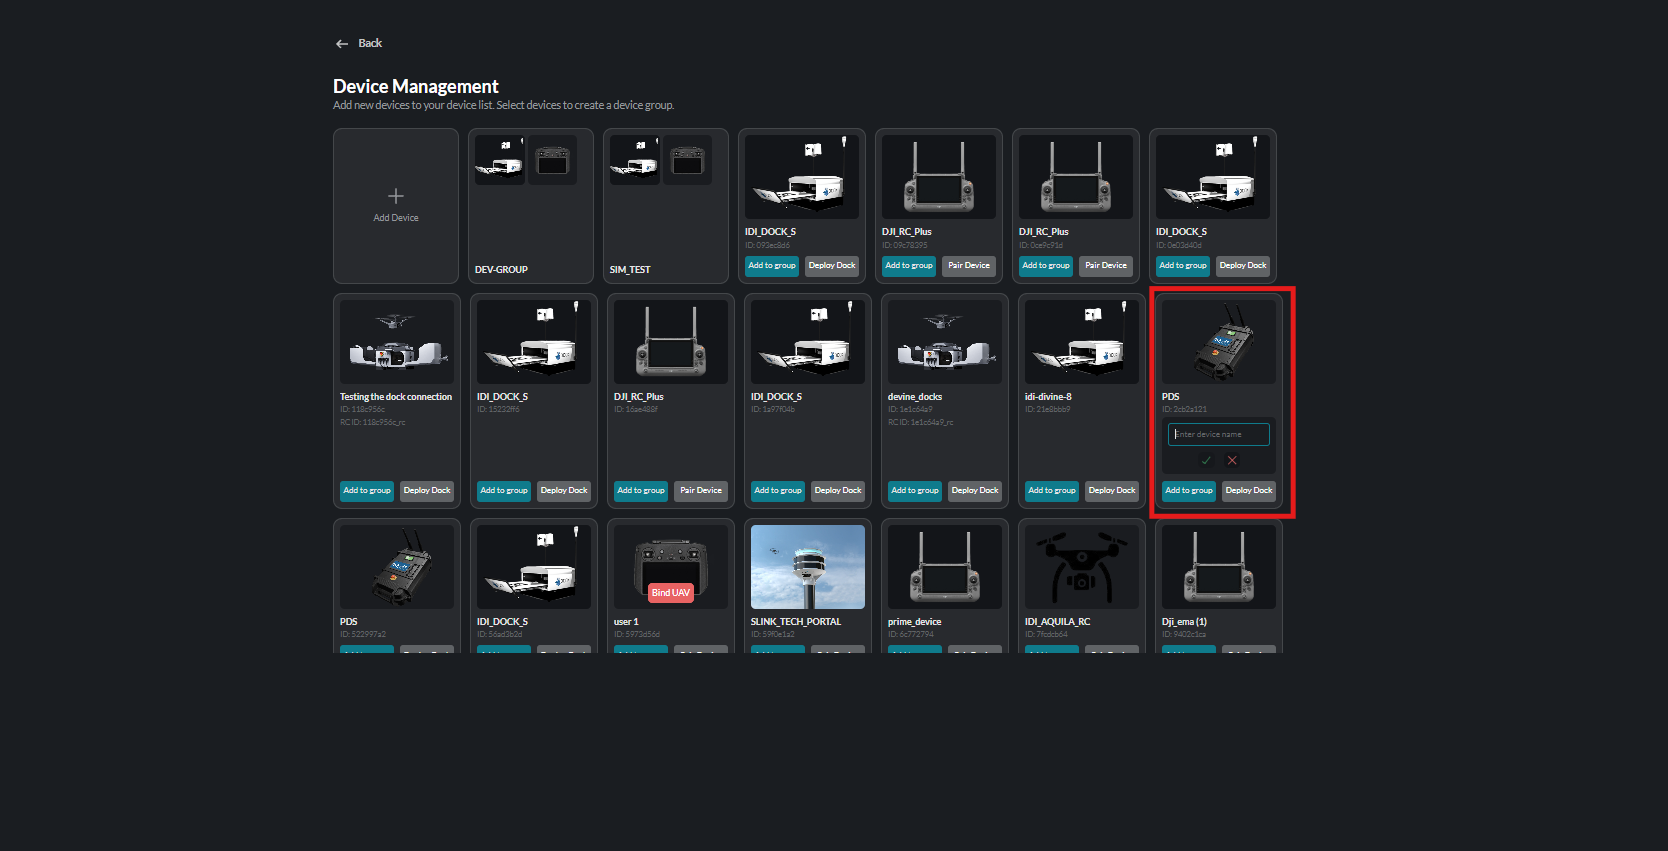Screen dimensions: 1668x851
Task: Add IDI_DOCK_S 0e03d40d to group
Action: pos(1183,266)
